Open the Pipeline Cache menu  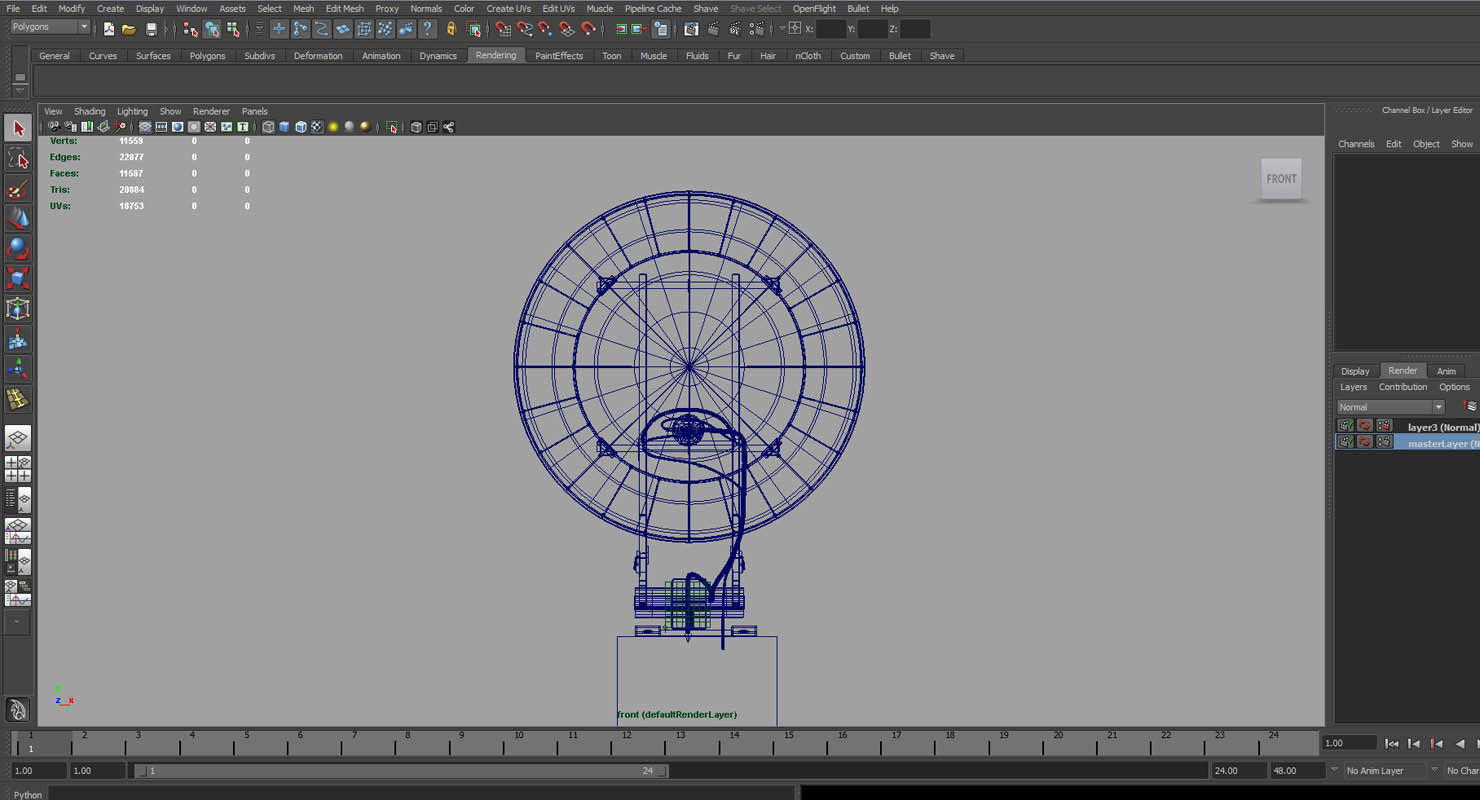pyautogui.click(x=653, y=8)
